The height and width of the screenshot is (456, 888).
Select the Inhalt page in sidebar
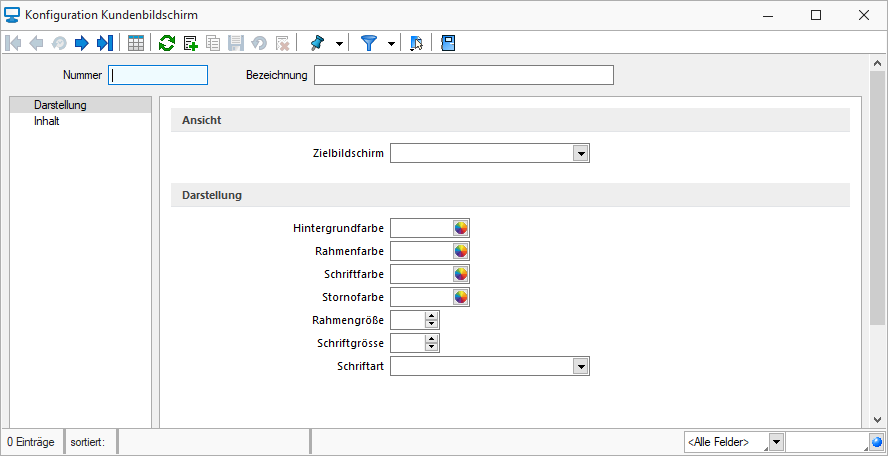coord(46,121)
